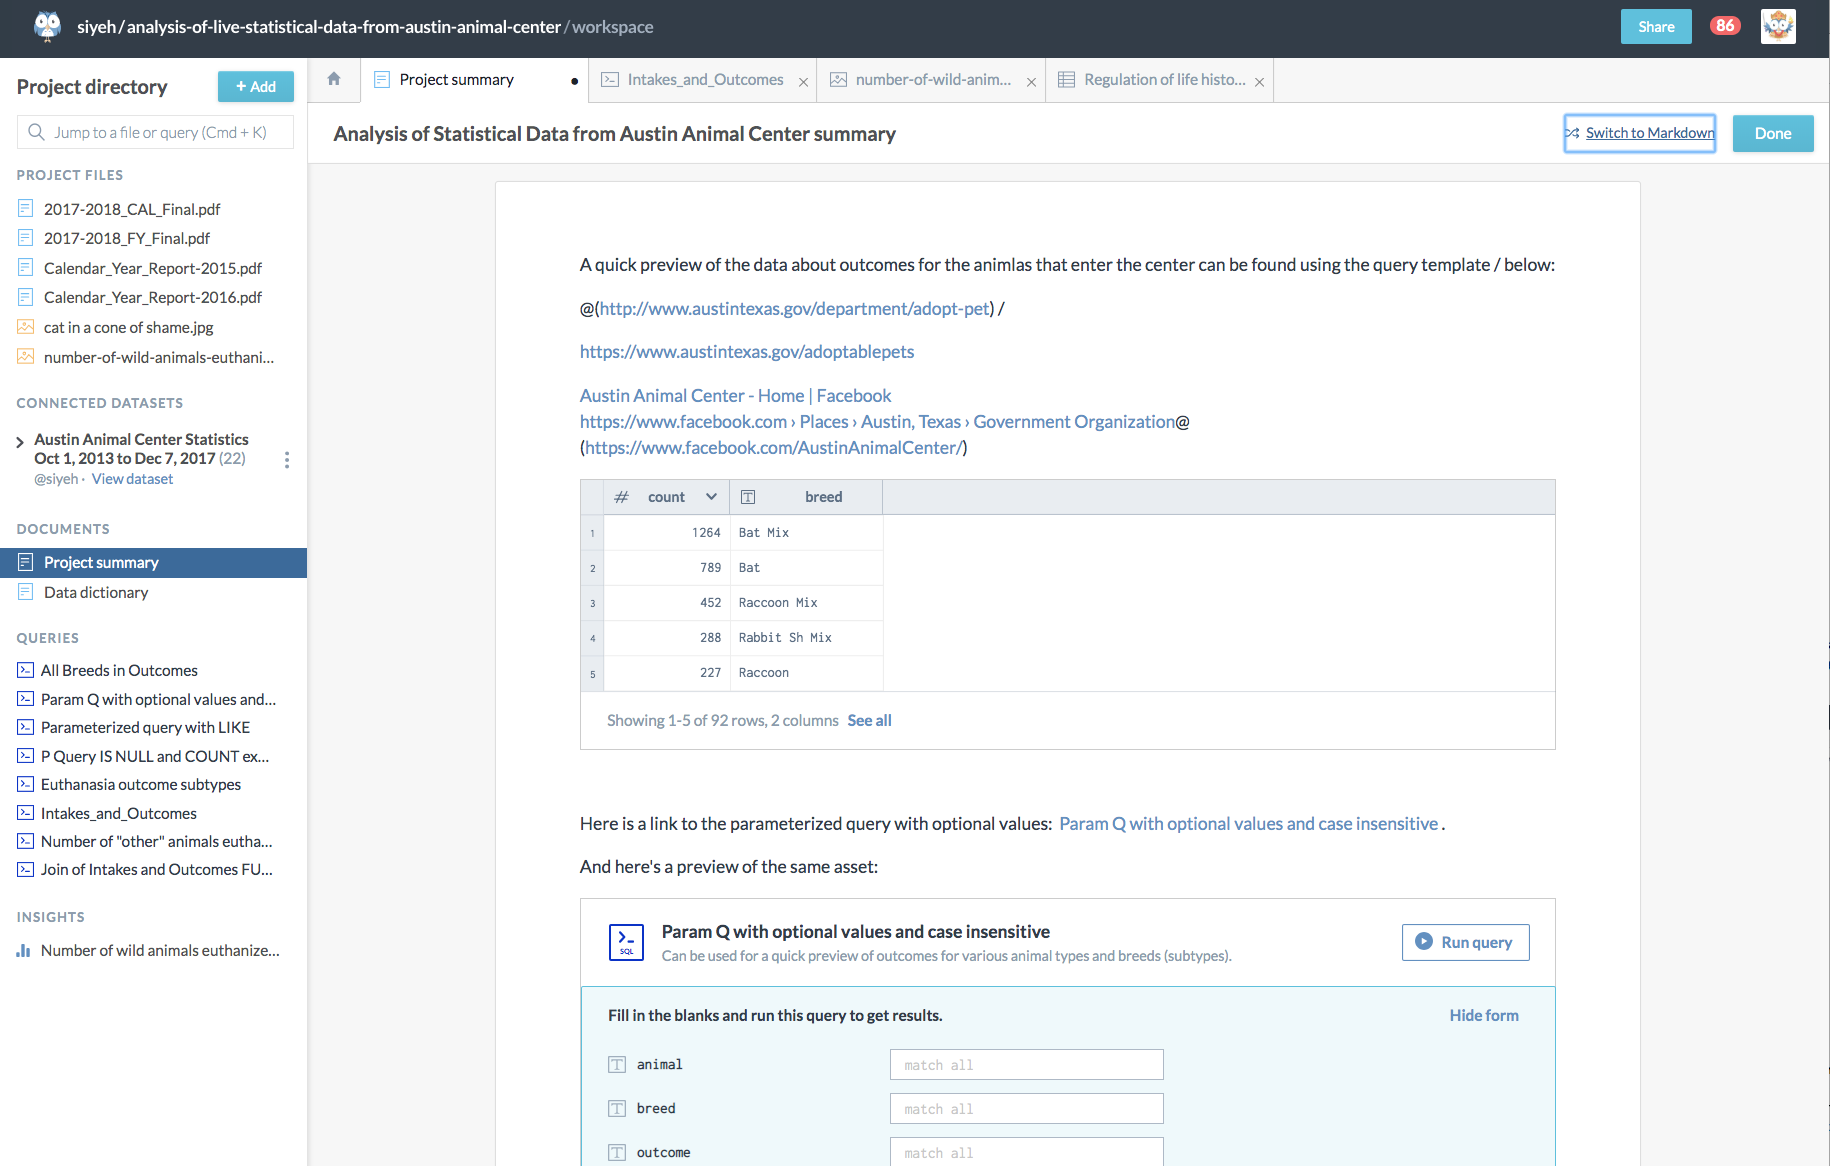Open Intakes_and_Outcomes in Queries list
1830x1166 pixels.
pos(119,813)
